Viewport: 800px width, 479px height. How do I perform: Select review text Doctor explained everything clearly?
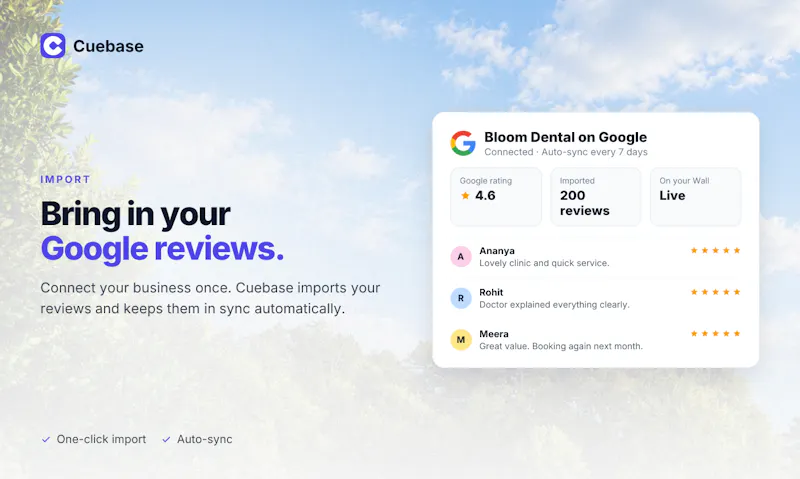click(x=555, y=305)
